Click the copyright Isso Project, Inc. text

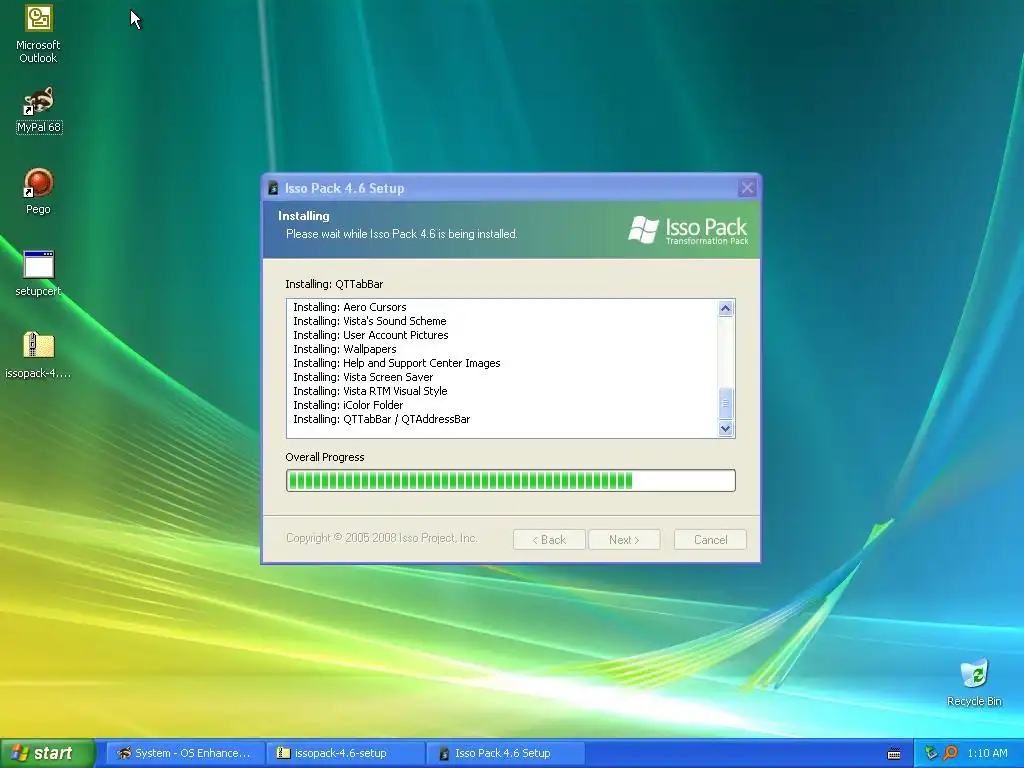(381, 537)
